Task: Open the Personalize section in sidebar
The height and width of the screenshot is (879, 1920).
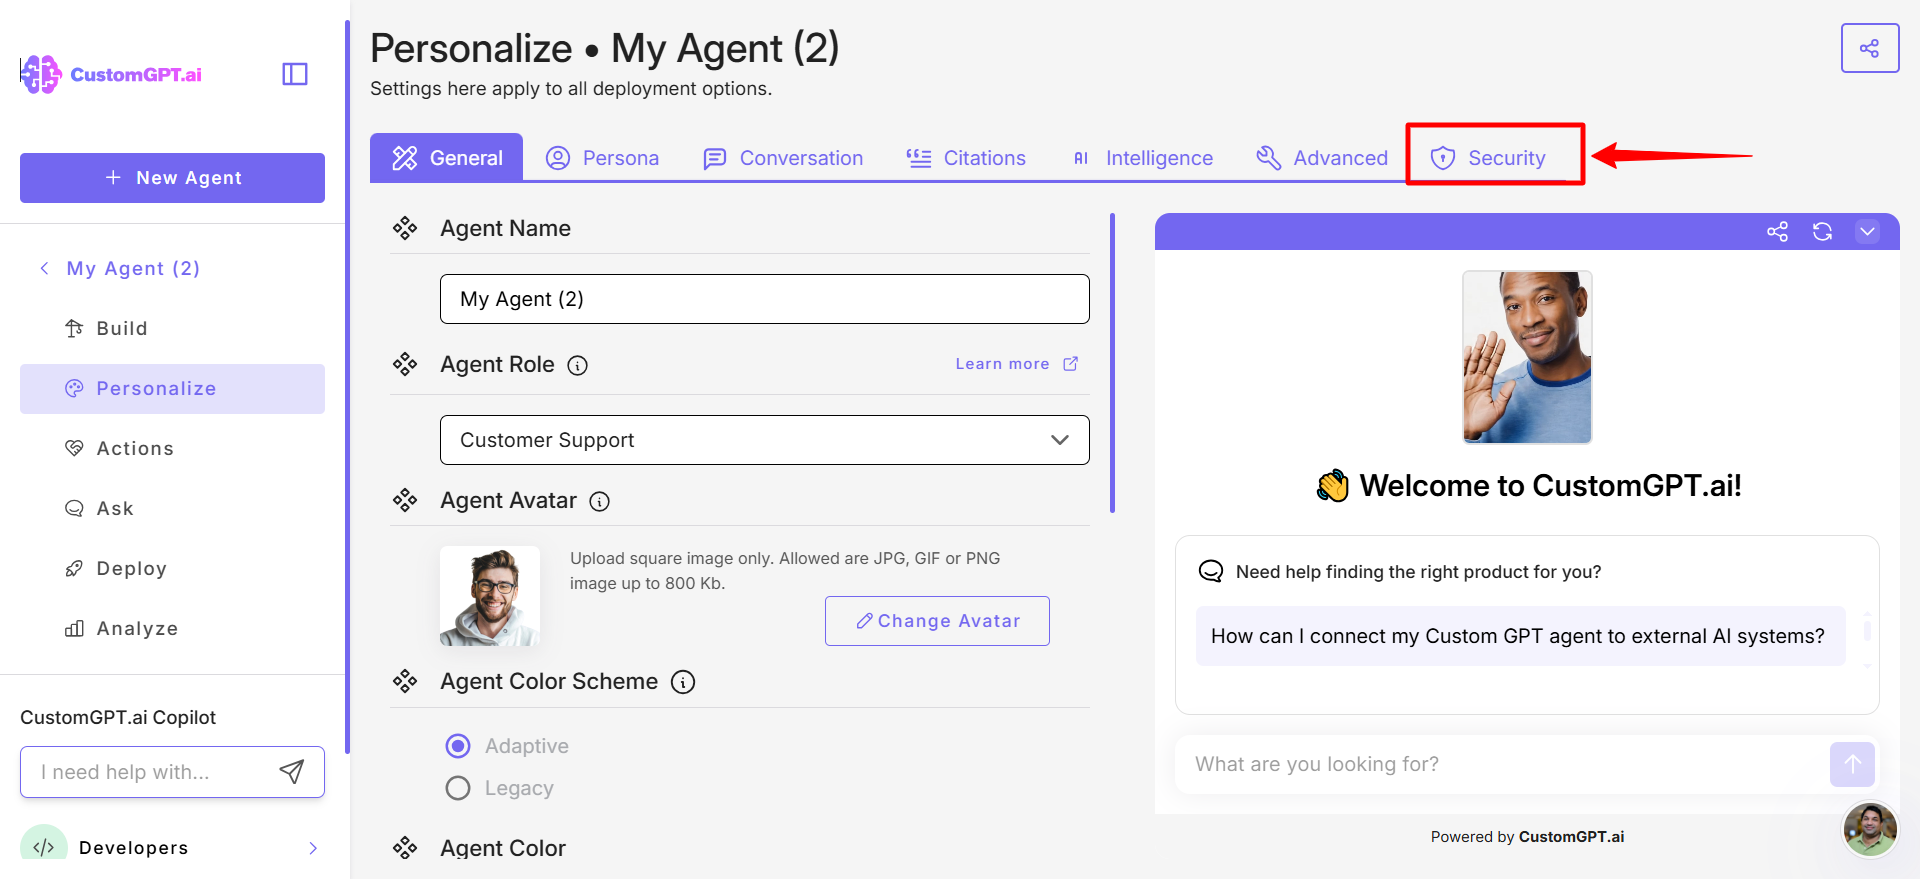Action: (172, 388)
